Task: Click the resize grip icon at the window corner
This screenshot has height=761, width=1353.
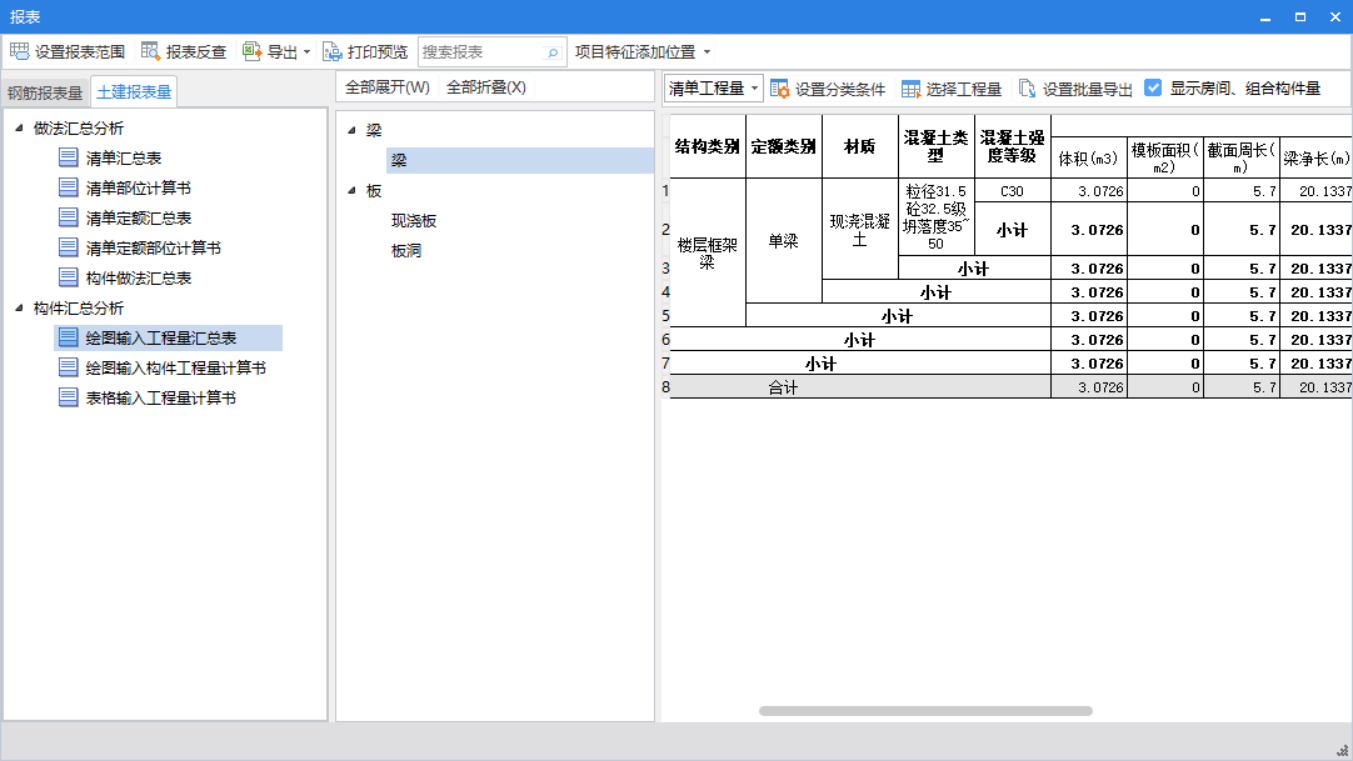Action: point(1342,750)
